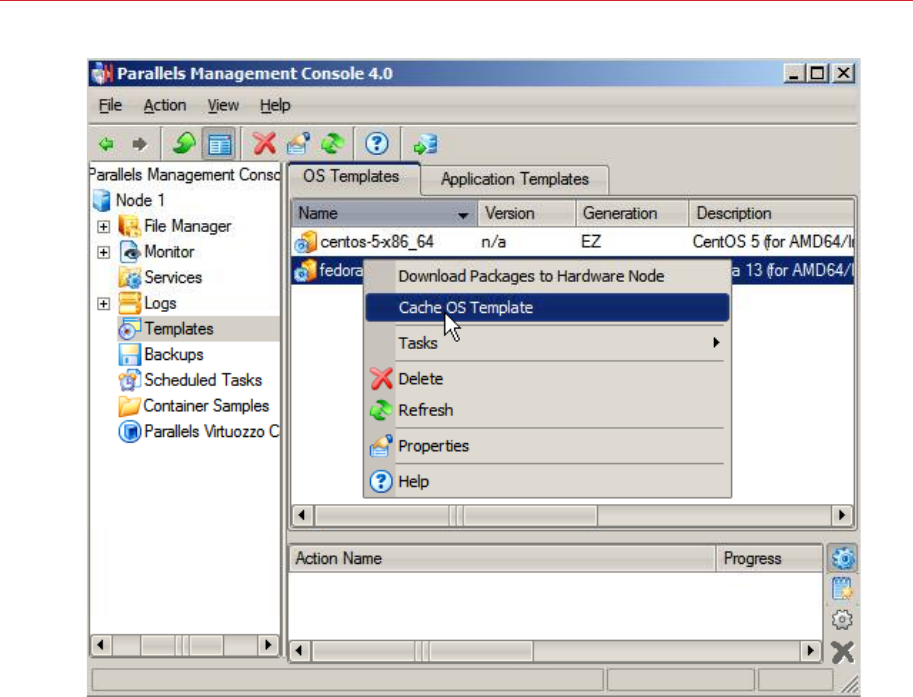913x697 pixels.
Task: Click the Backups floppy disk icon
Action: pos(129,355)
